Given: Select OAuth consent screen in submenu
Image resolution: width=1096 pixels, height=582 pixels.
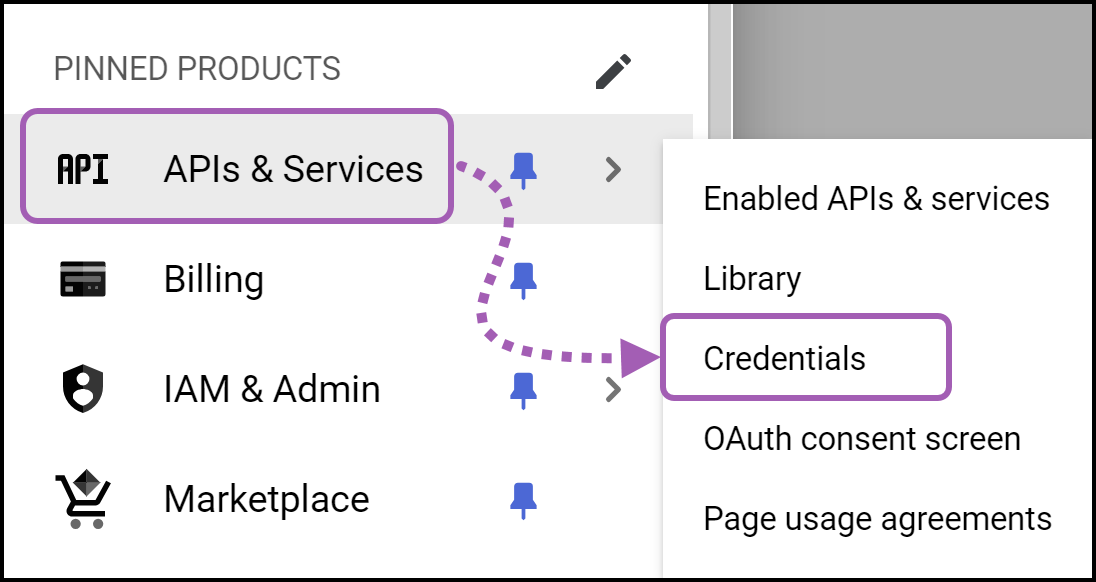Looking at the screenshot, I should (862, 439).
